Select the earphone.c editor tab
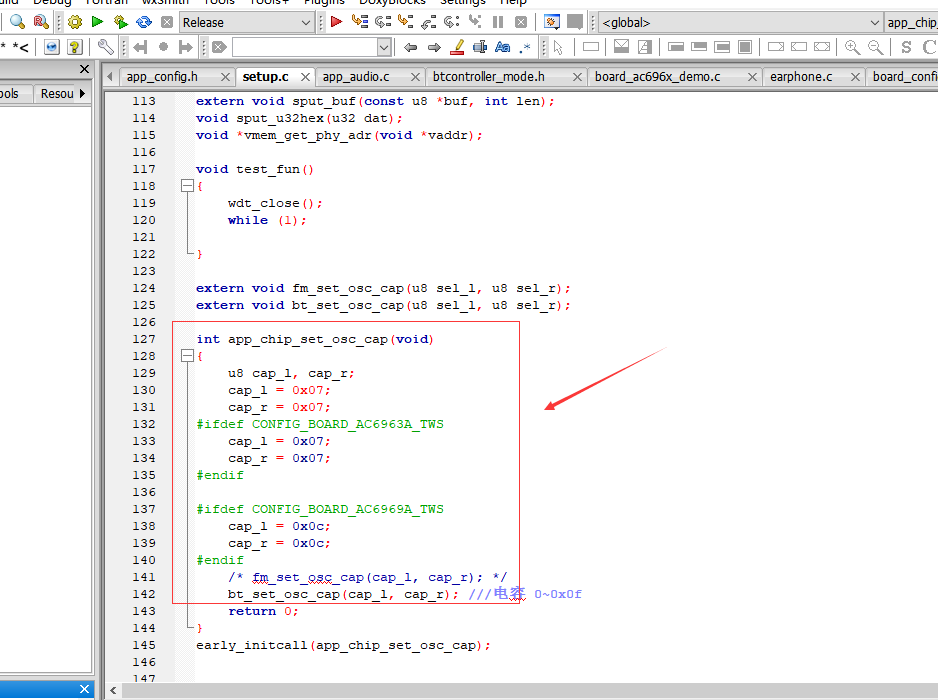 click(801, 77)
